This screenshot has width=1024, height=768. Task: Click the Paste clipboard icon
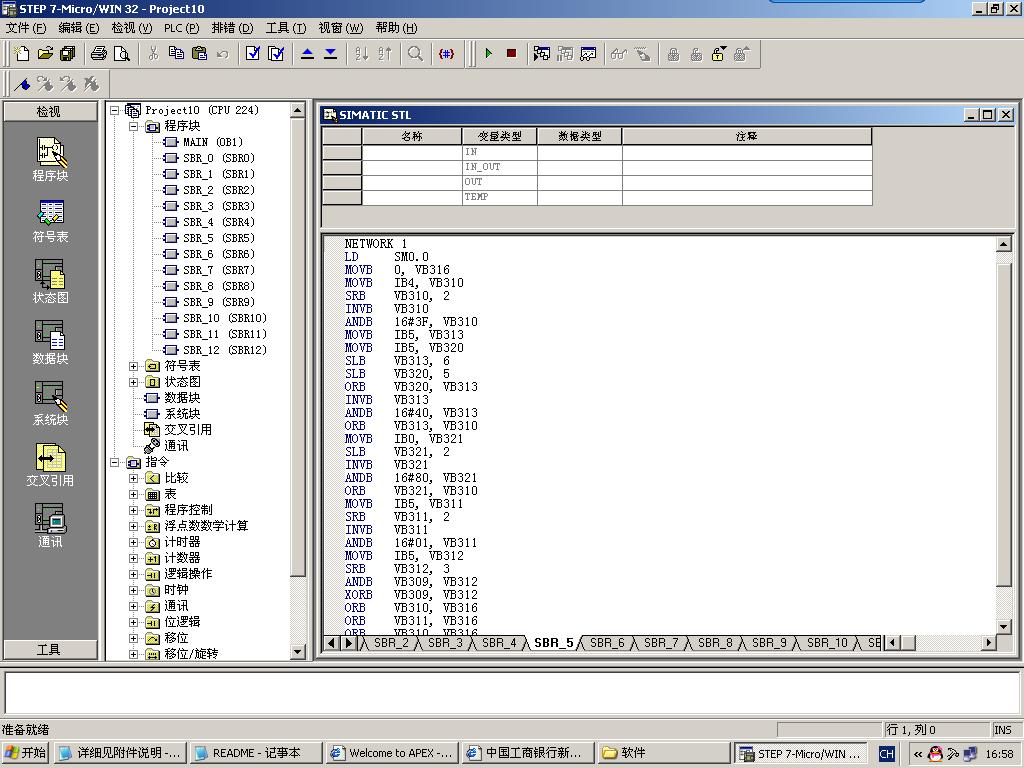coord(199,54)
